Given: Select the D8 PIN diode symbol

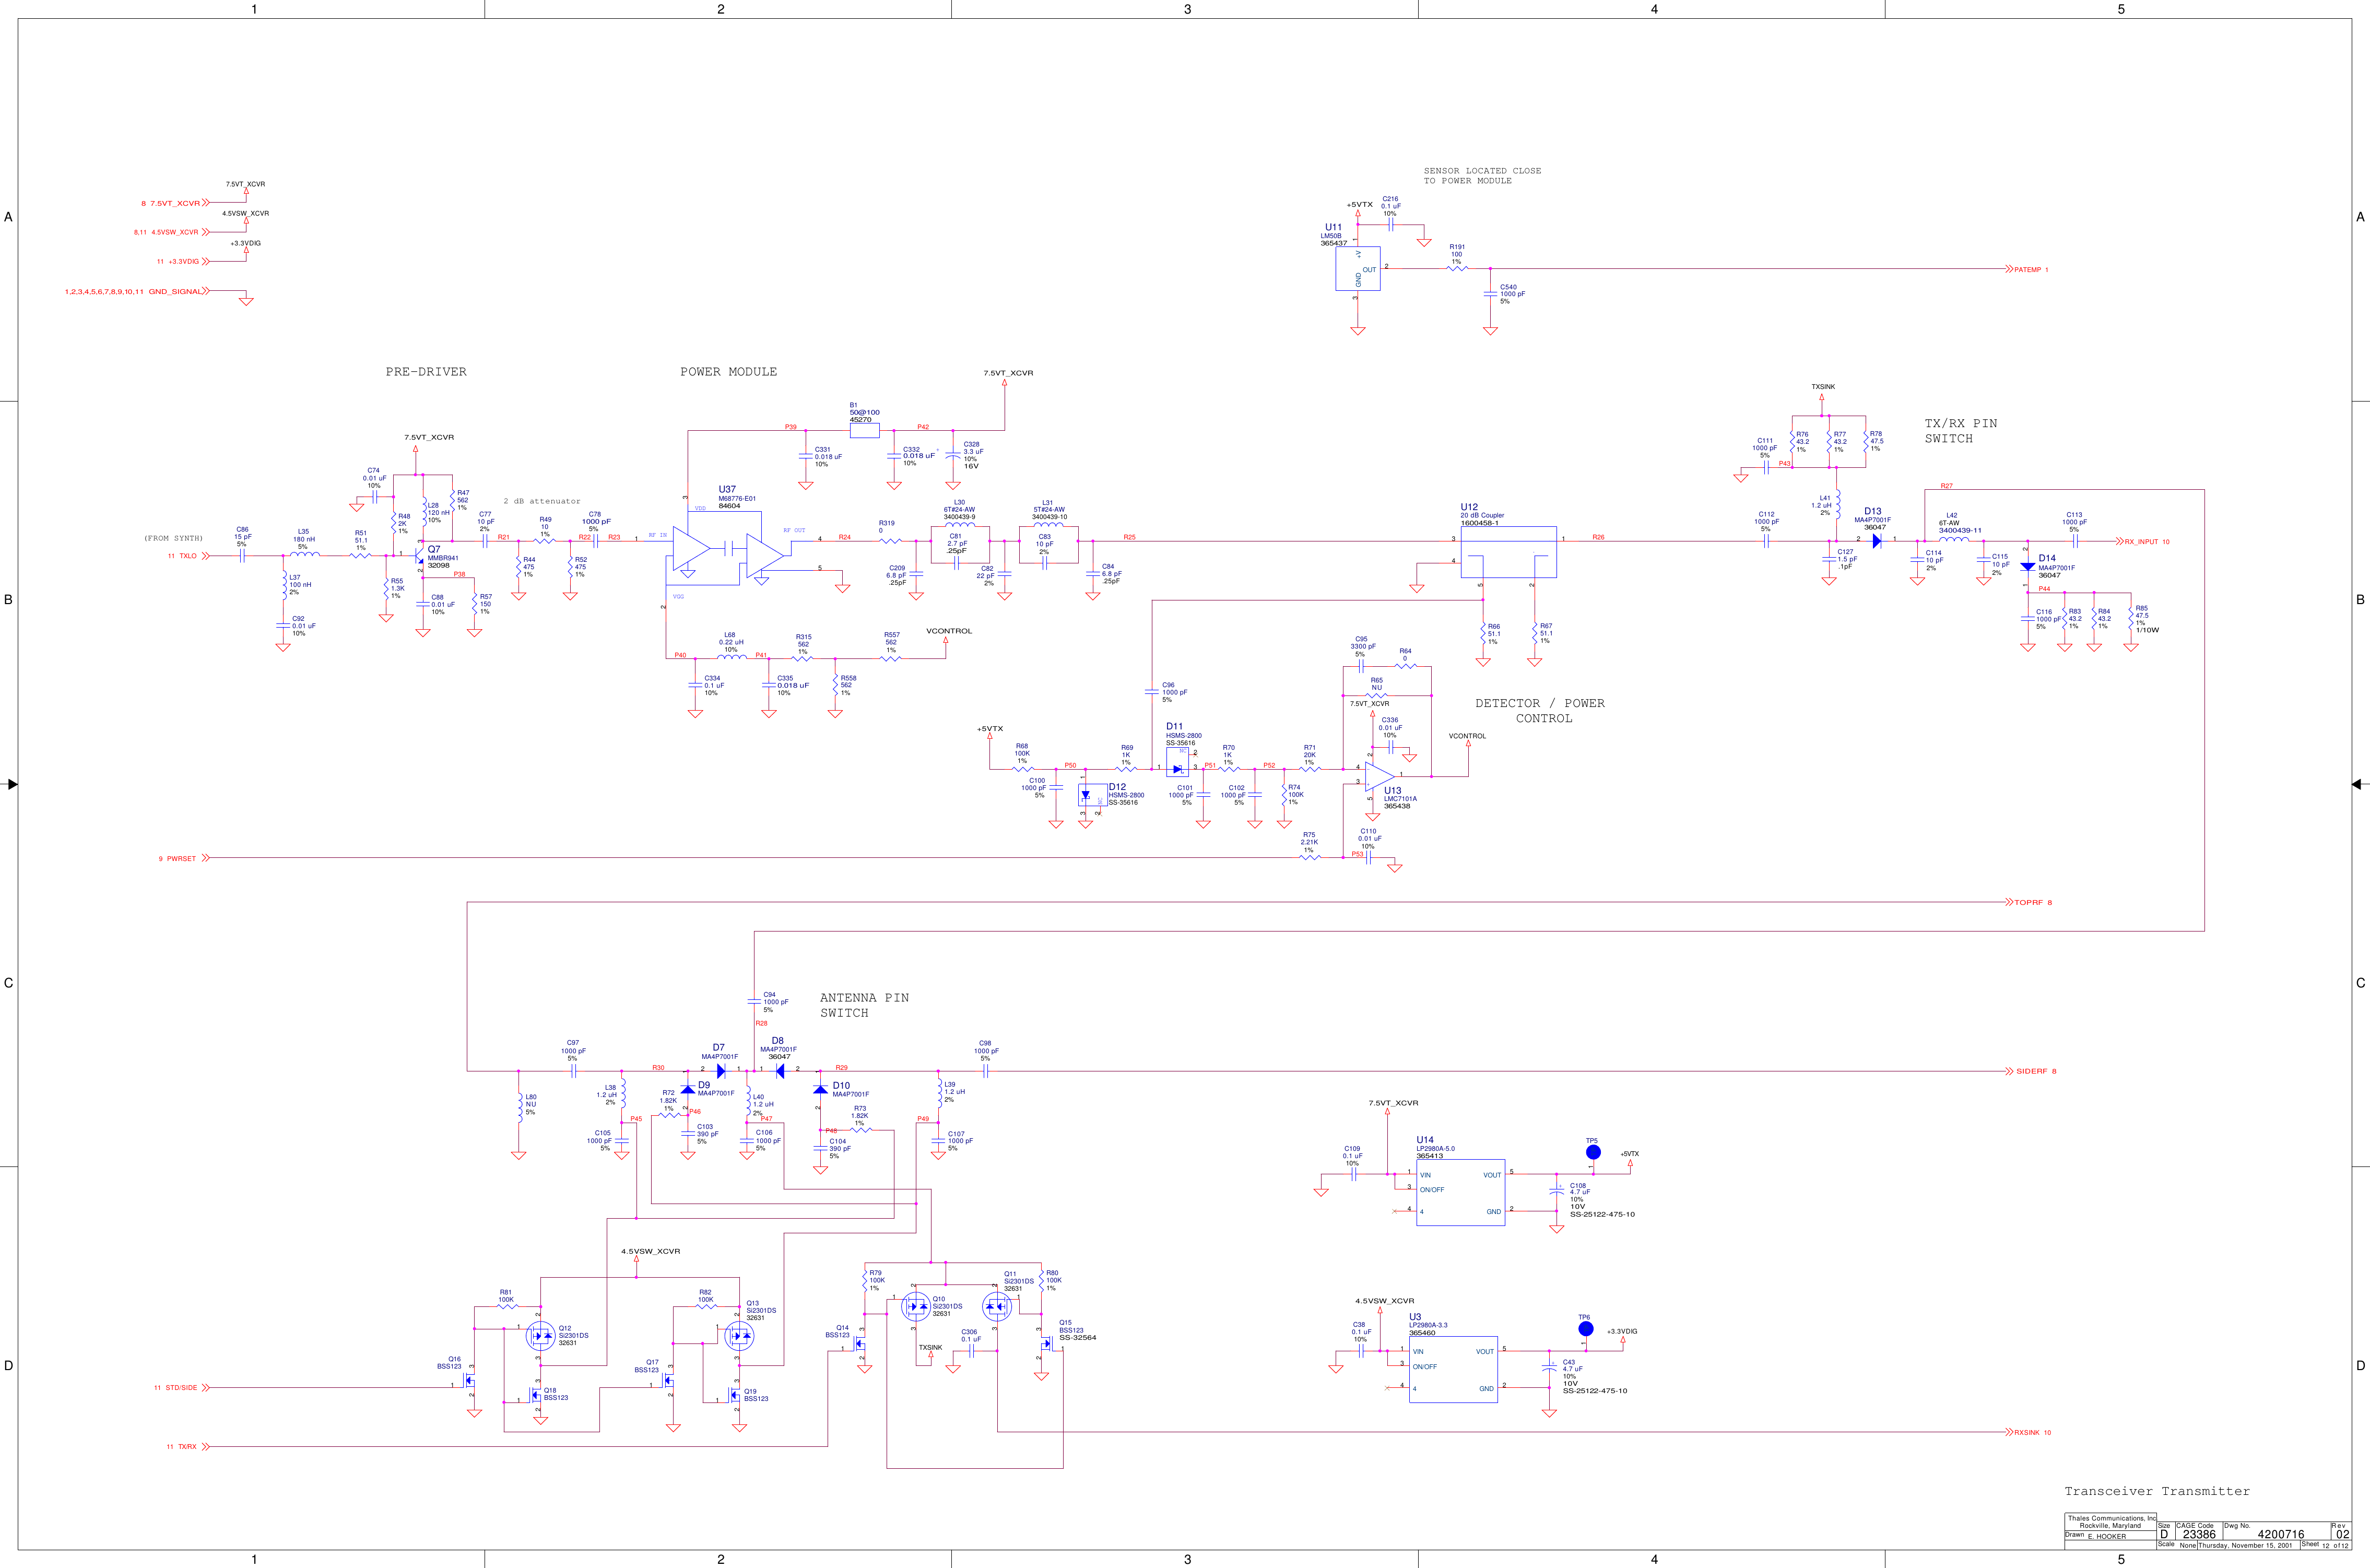Looking at the screenshot, I should 780,1071.
